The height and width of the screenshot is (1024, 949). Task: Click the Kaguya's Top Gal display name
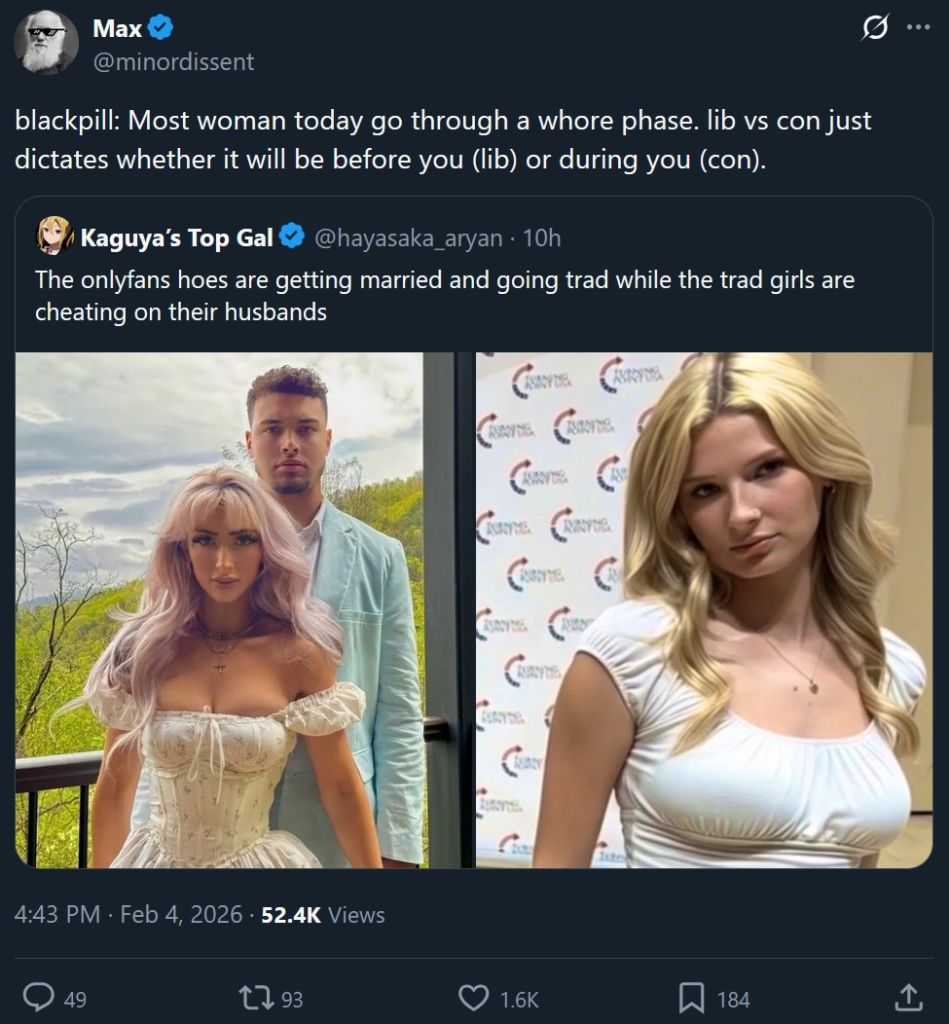click(x=177, y=238)
